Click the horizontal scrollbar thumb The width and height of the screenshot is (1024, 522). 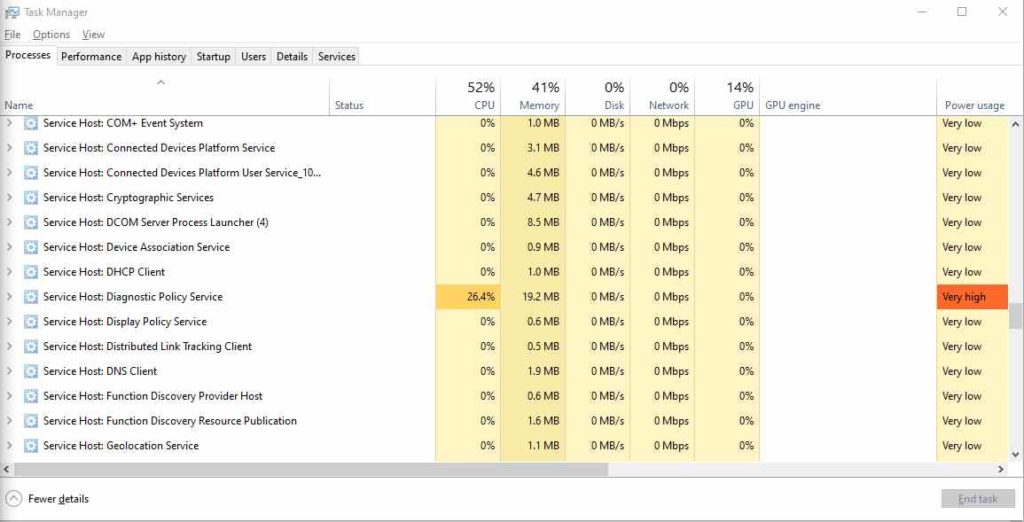[311, 469]
